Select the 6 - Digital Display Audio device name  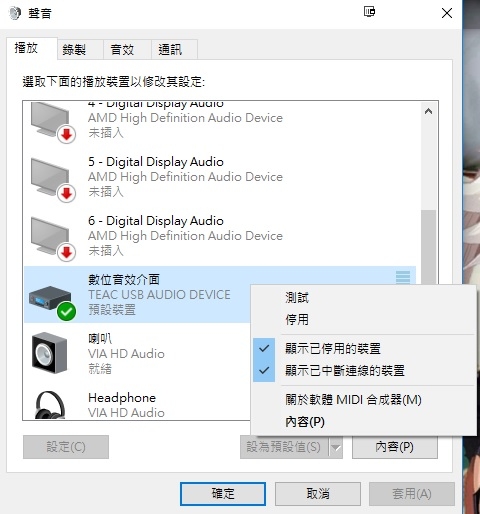click(x=156, y=221)
